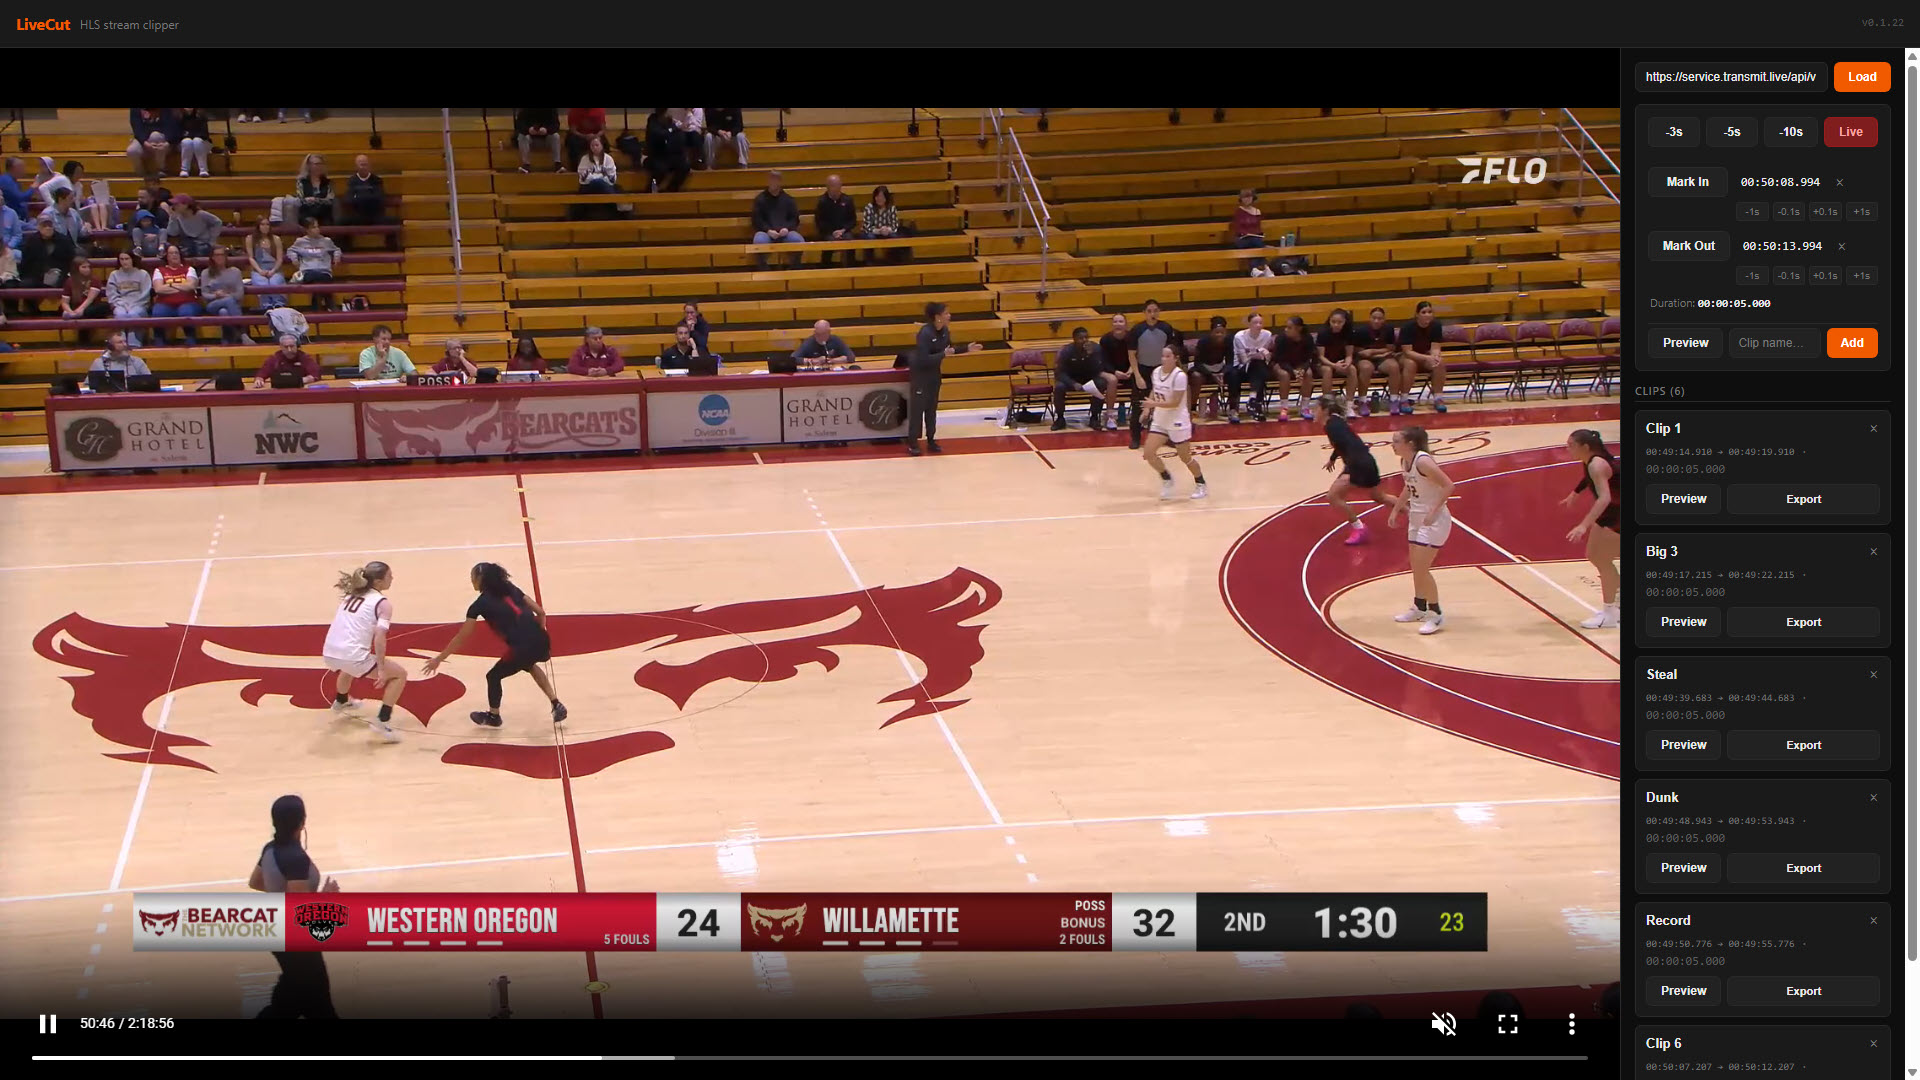The image size is (1920, 1080).
Task: Select the Steal clip title
Action: (1661, 675)
